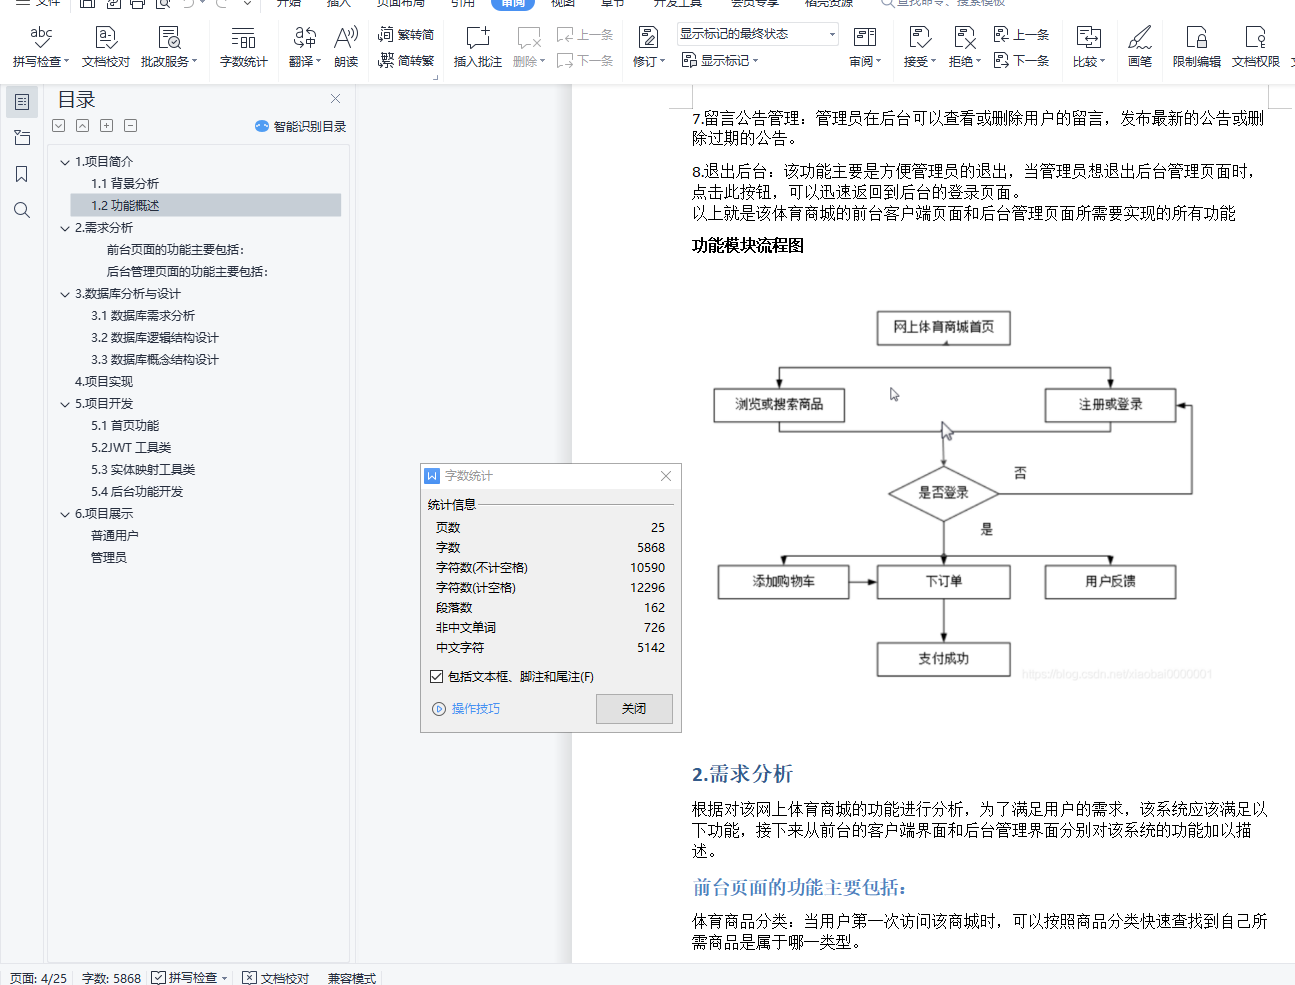Click the up-chevron button under the 目录 title
Viewport: 1295px width, 985px height.
[83, 126]
